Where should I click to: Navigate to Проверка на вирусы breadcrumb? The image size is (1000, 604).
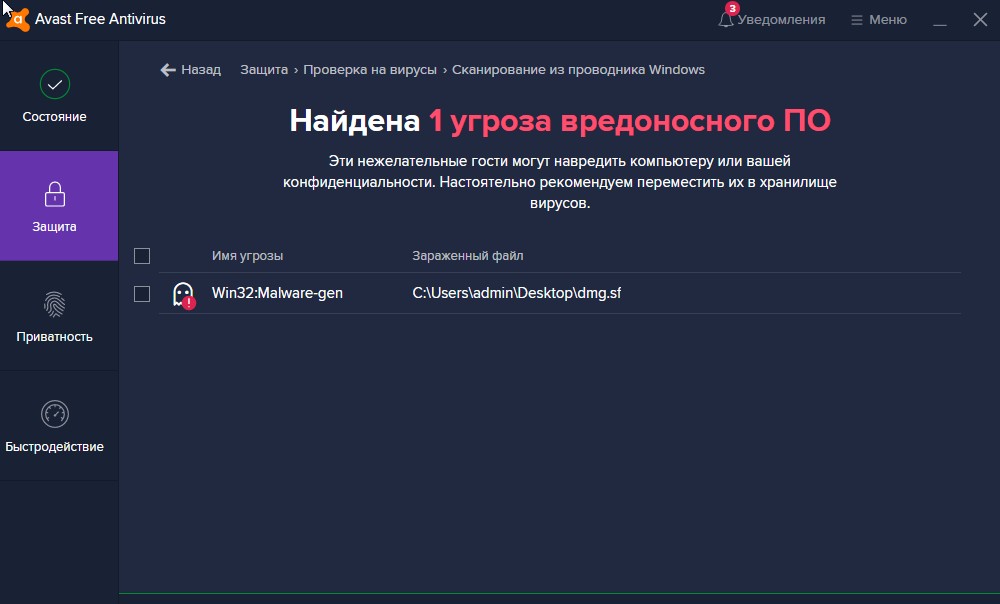pos(370,70)
